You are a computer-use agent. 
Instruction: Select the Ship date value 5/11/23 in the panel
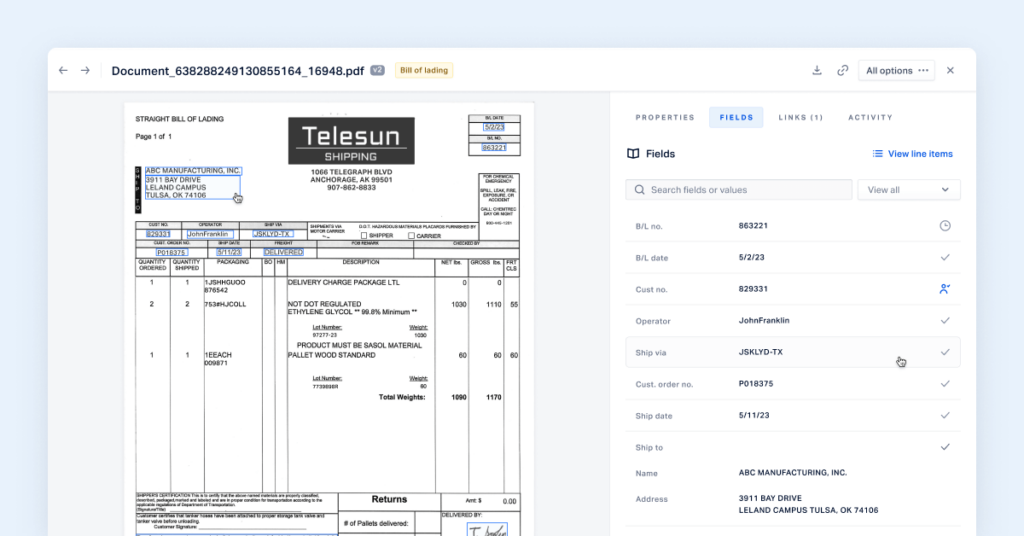(754, 415)
